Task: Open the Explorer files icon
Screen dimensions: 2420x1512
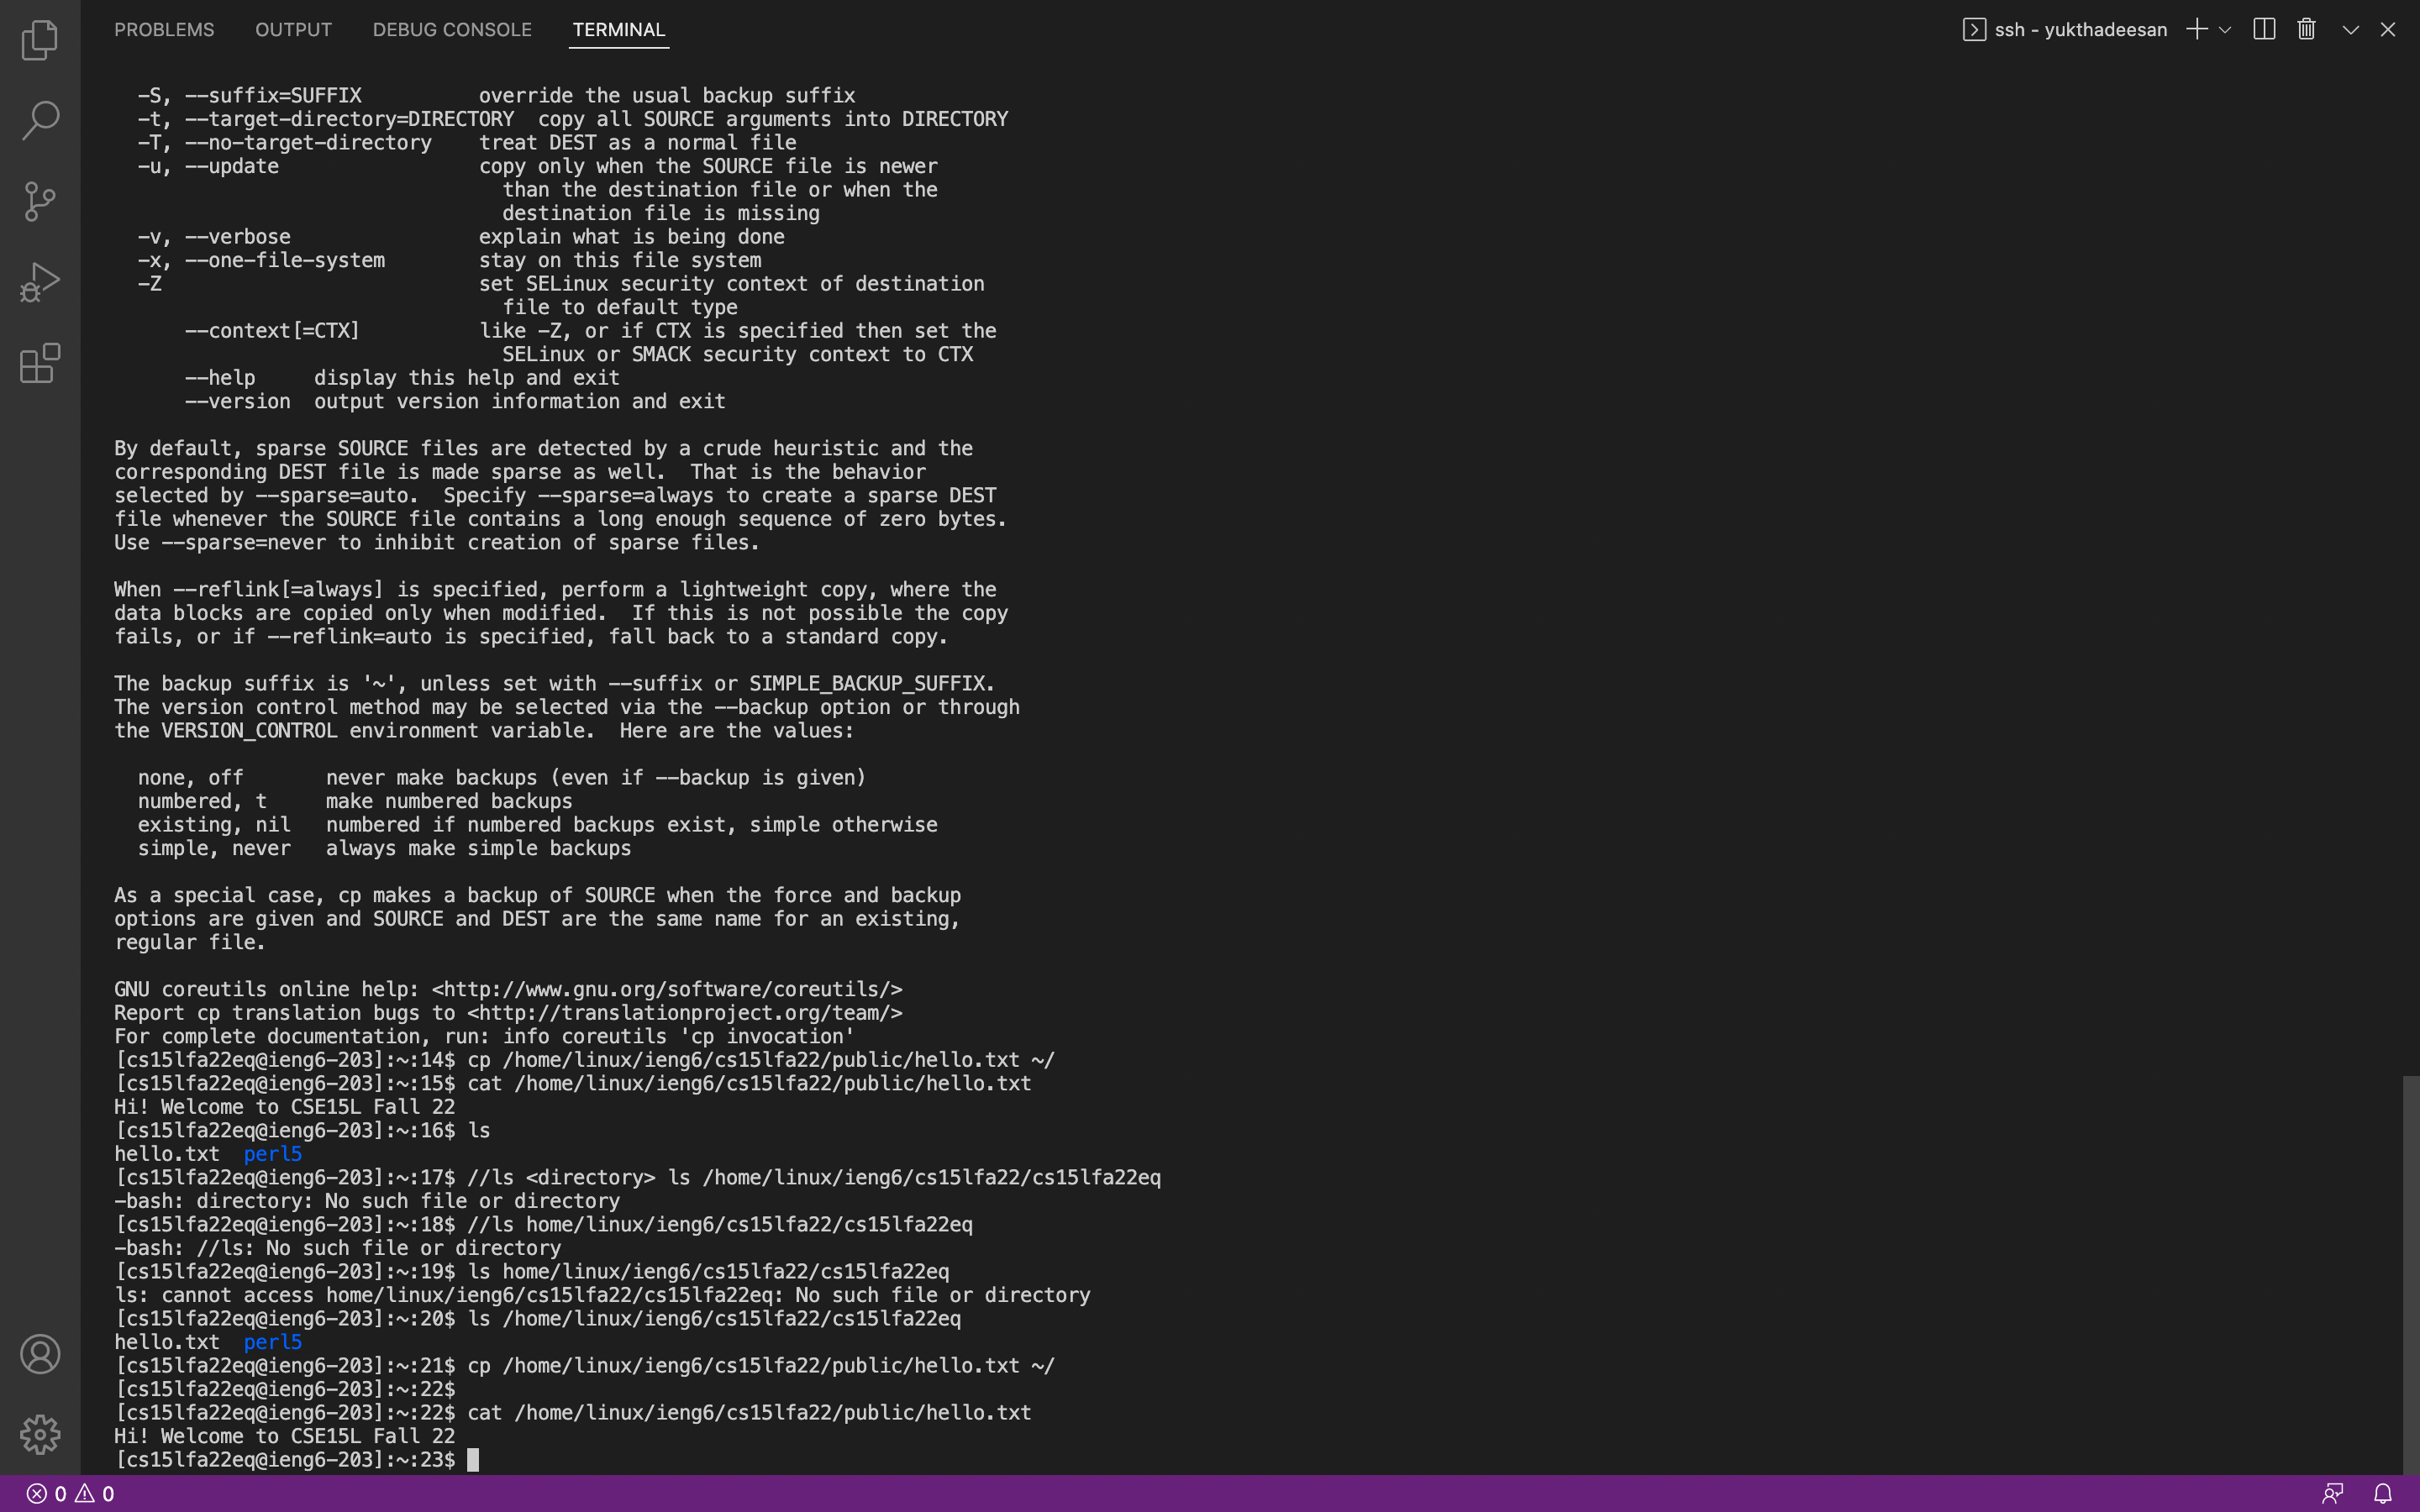Action: [x=40, y=40]
